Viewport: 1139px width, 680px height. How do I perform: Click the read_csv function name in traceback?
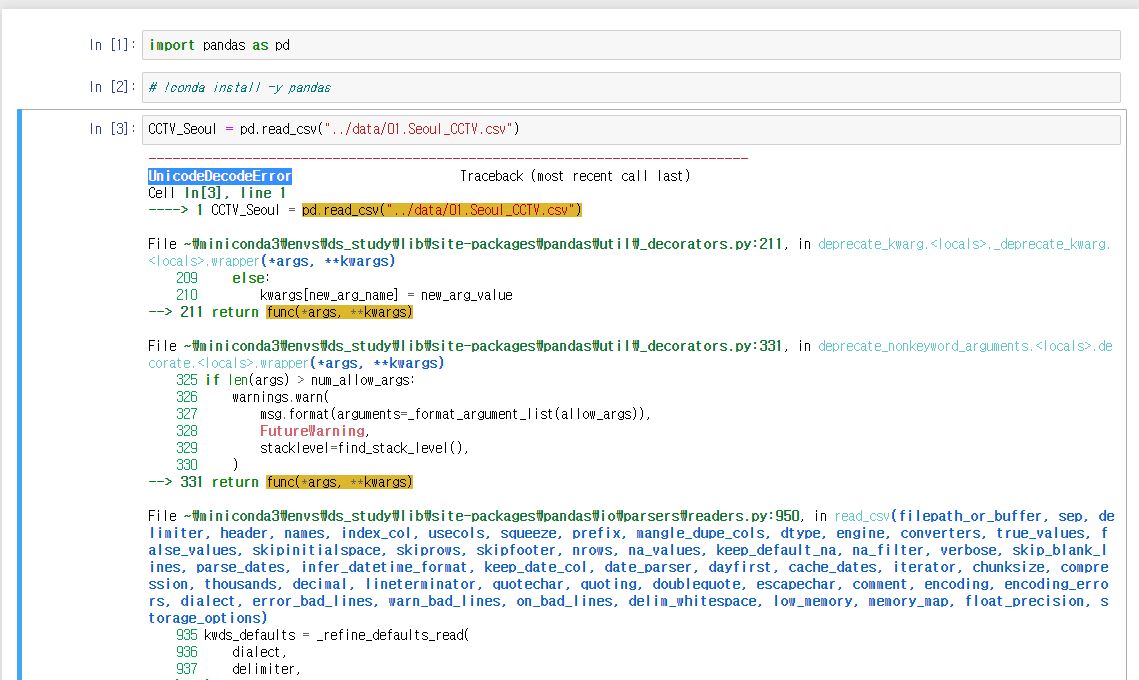click(x=863, y=516)
